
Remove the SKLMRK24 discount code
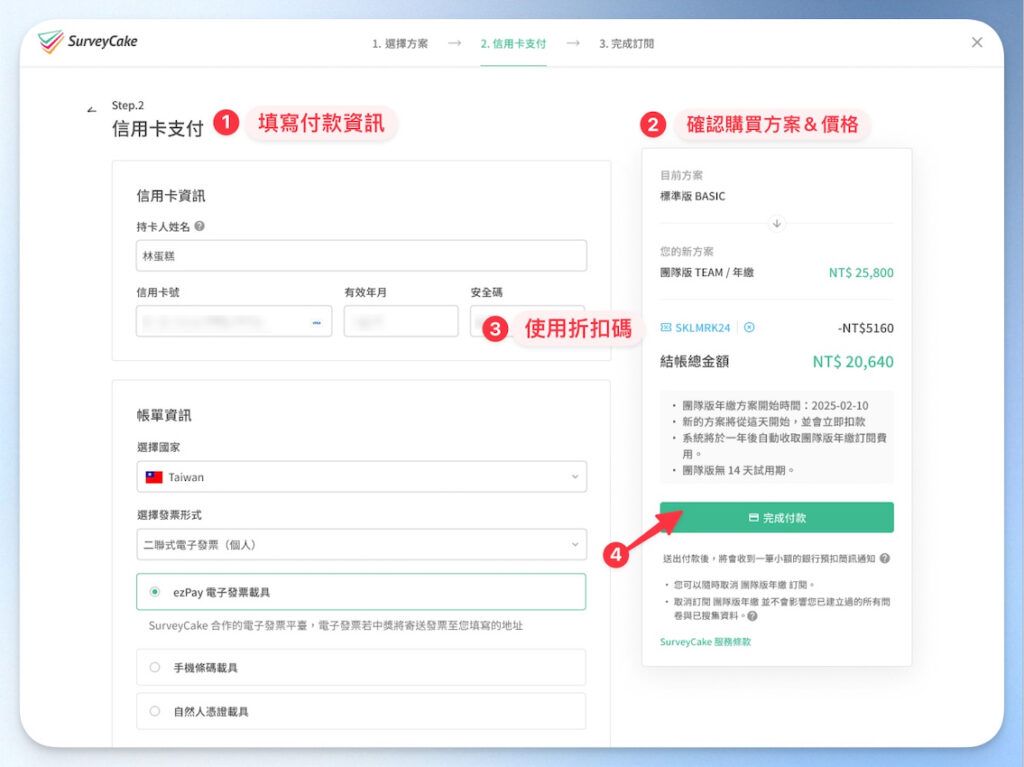point(749,327)
